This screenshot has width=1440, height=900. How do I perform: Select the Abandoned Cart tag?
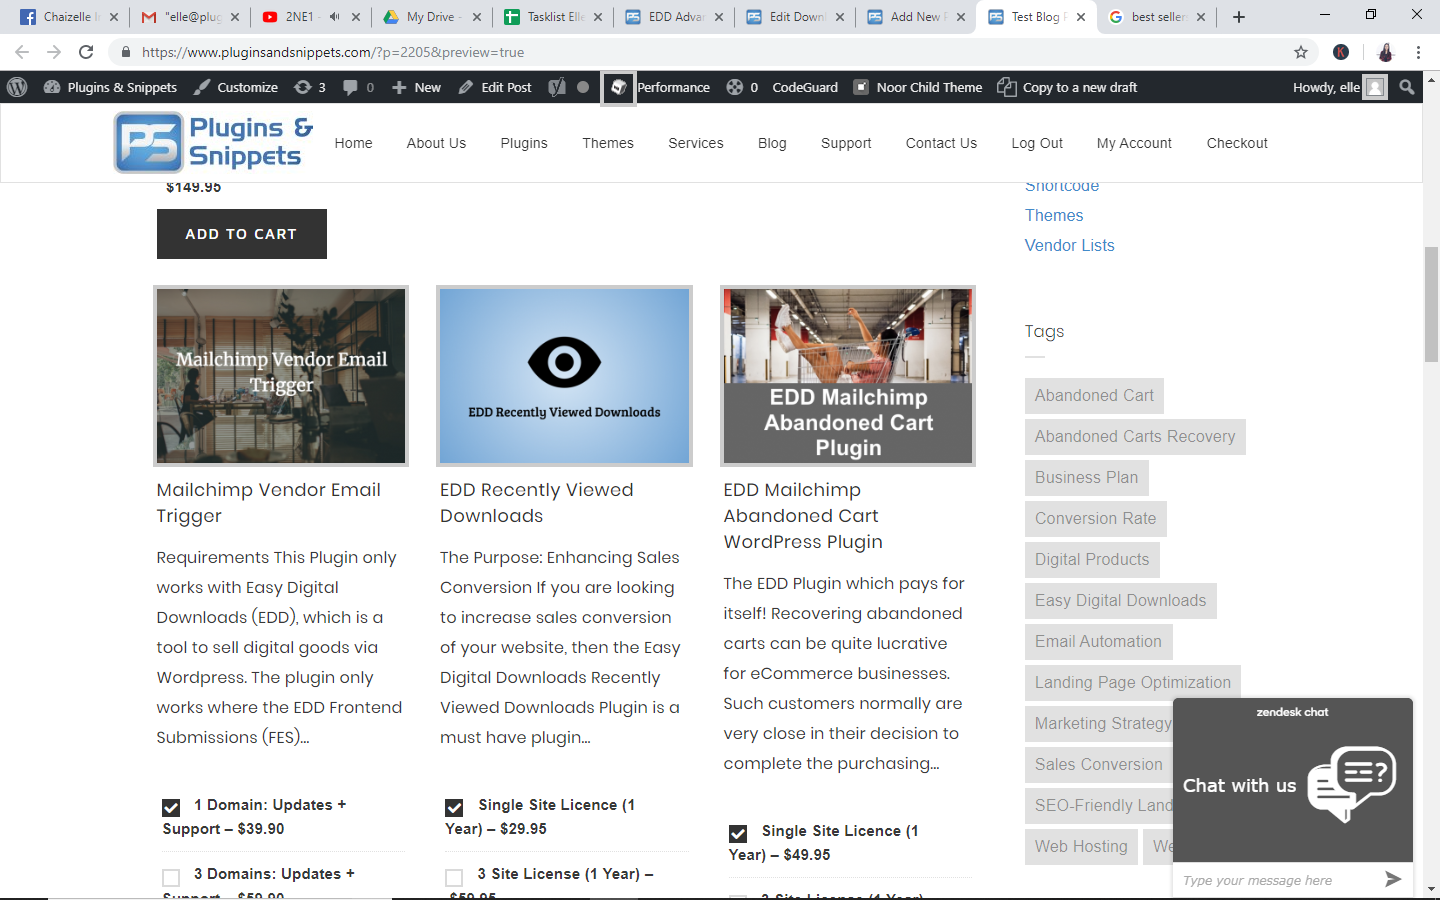[x=1094, y=396]
